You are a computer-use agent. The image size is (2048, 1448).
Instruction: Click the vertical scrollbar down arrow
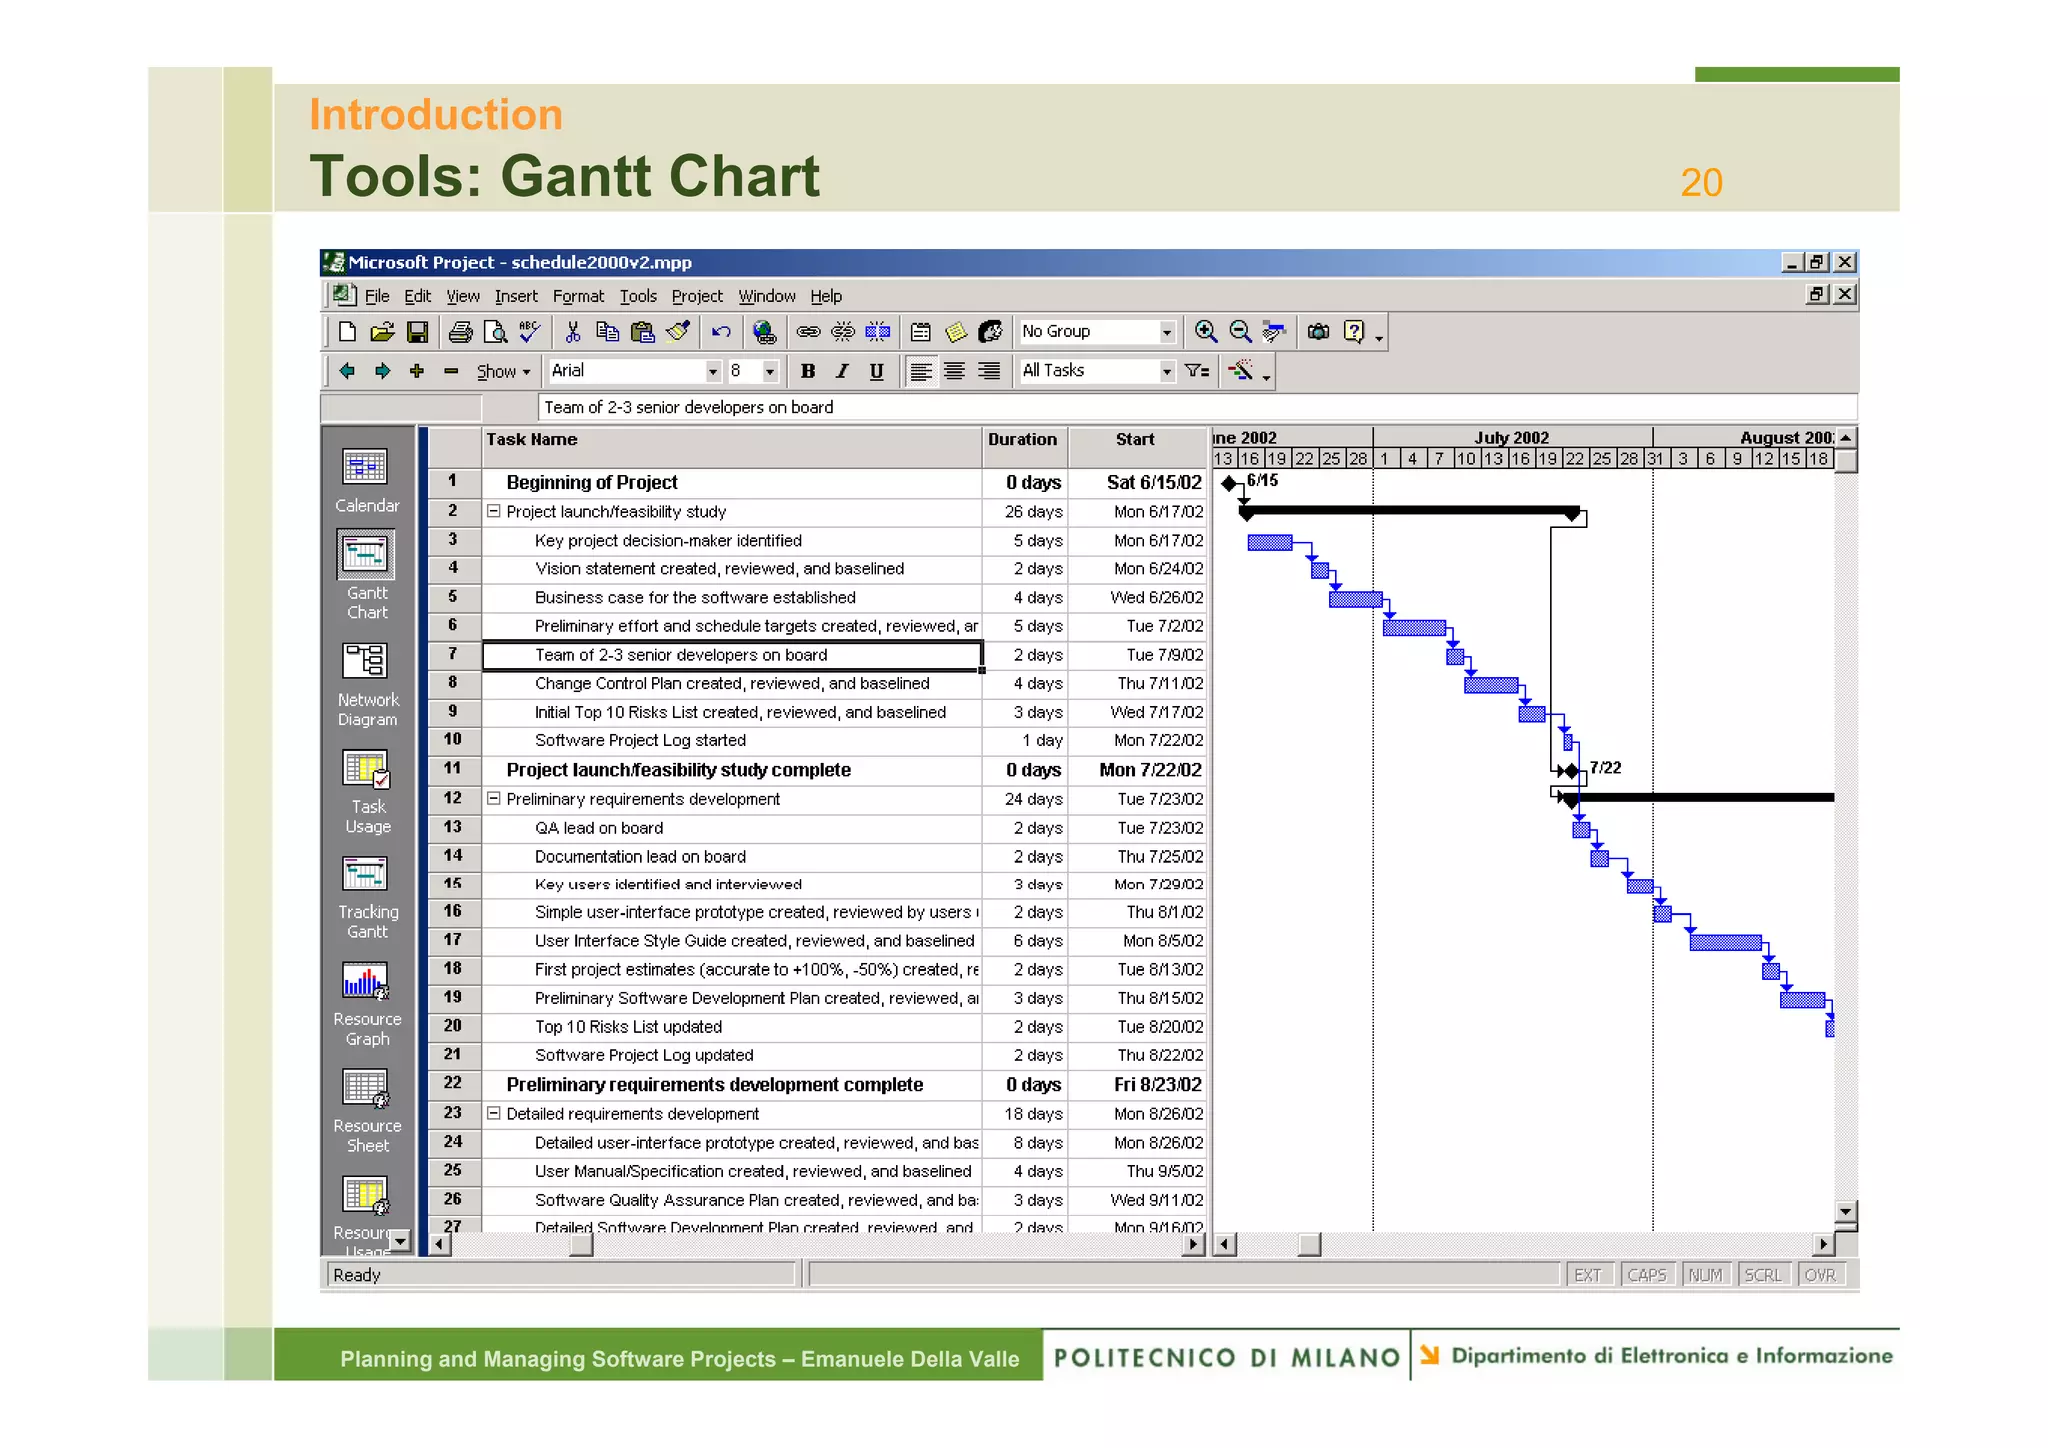[1846, 1211]
